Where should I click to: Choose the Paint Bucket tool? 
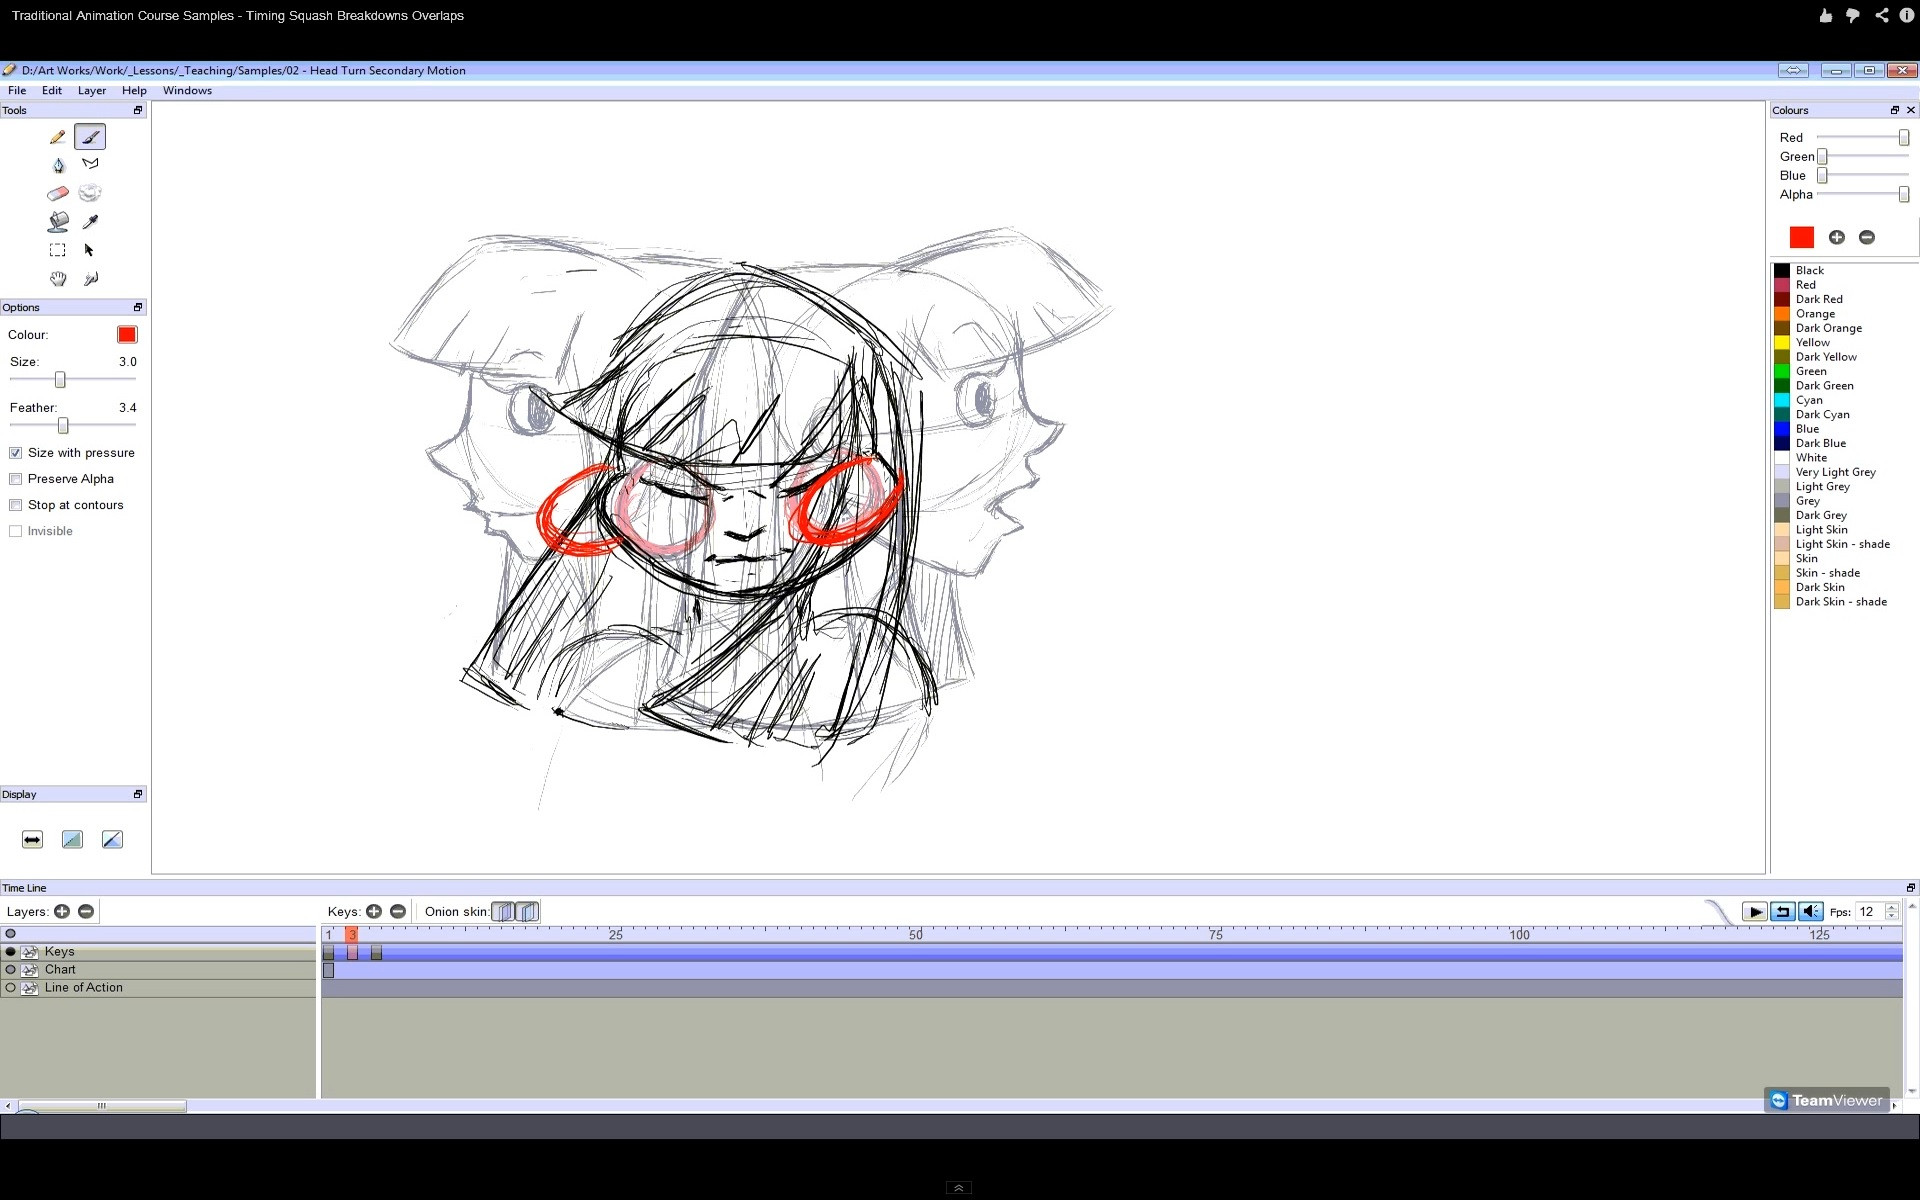58,221
